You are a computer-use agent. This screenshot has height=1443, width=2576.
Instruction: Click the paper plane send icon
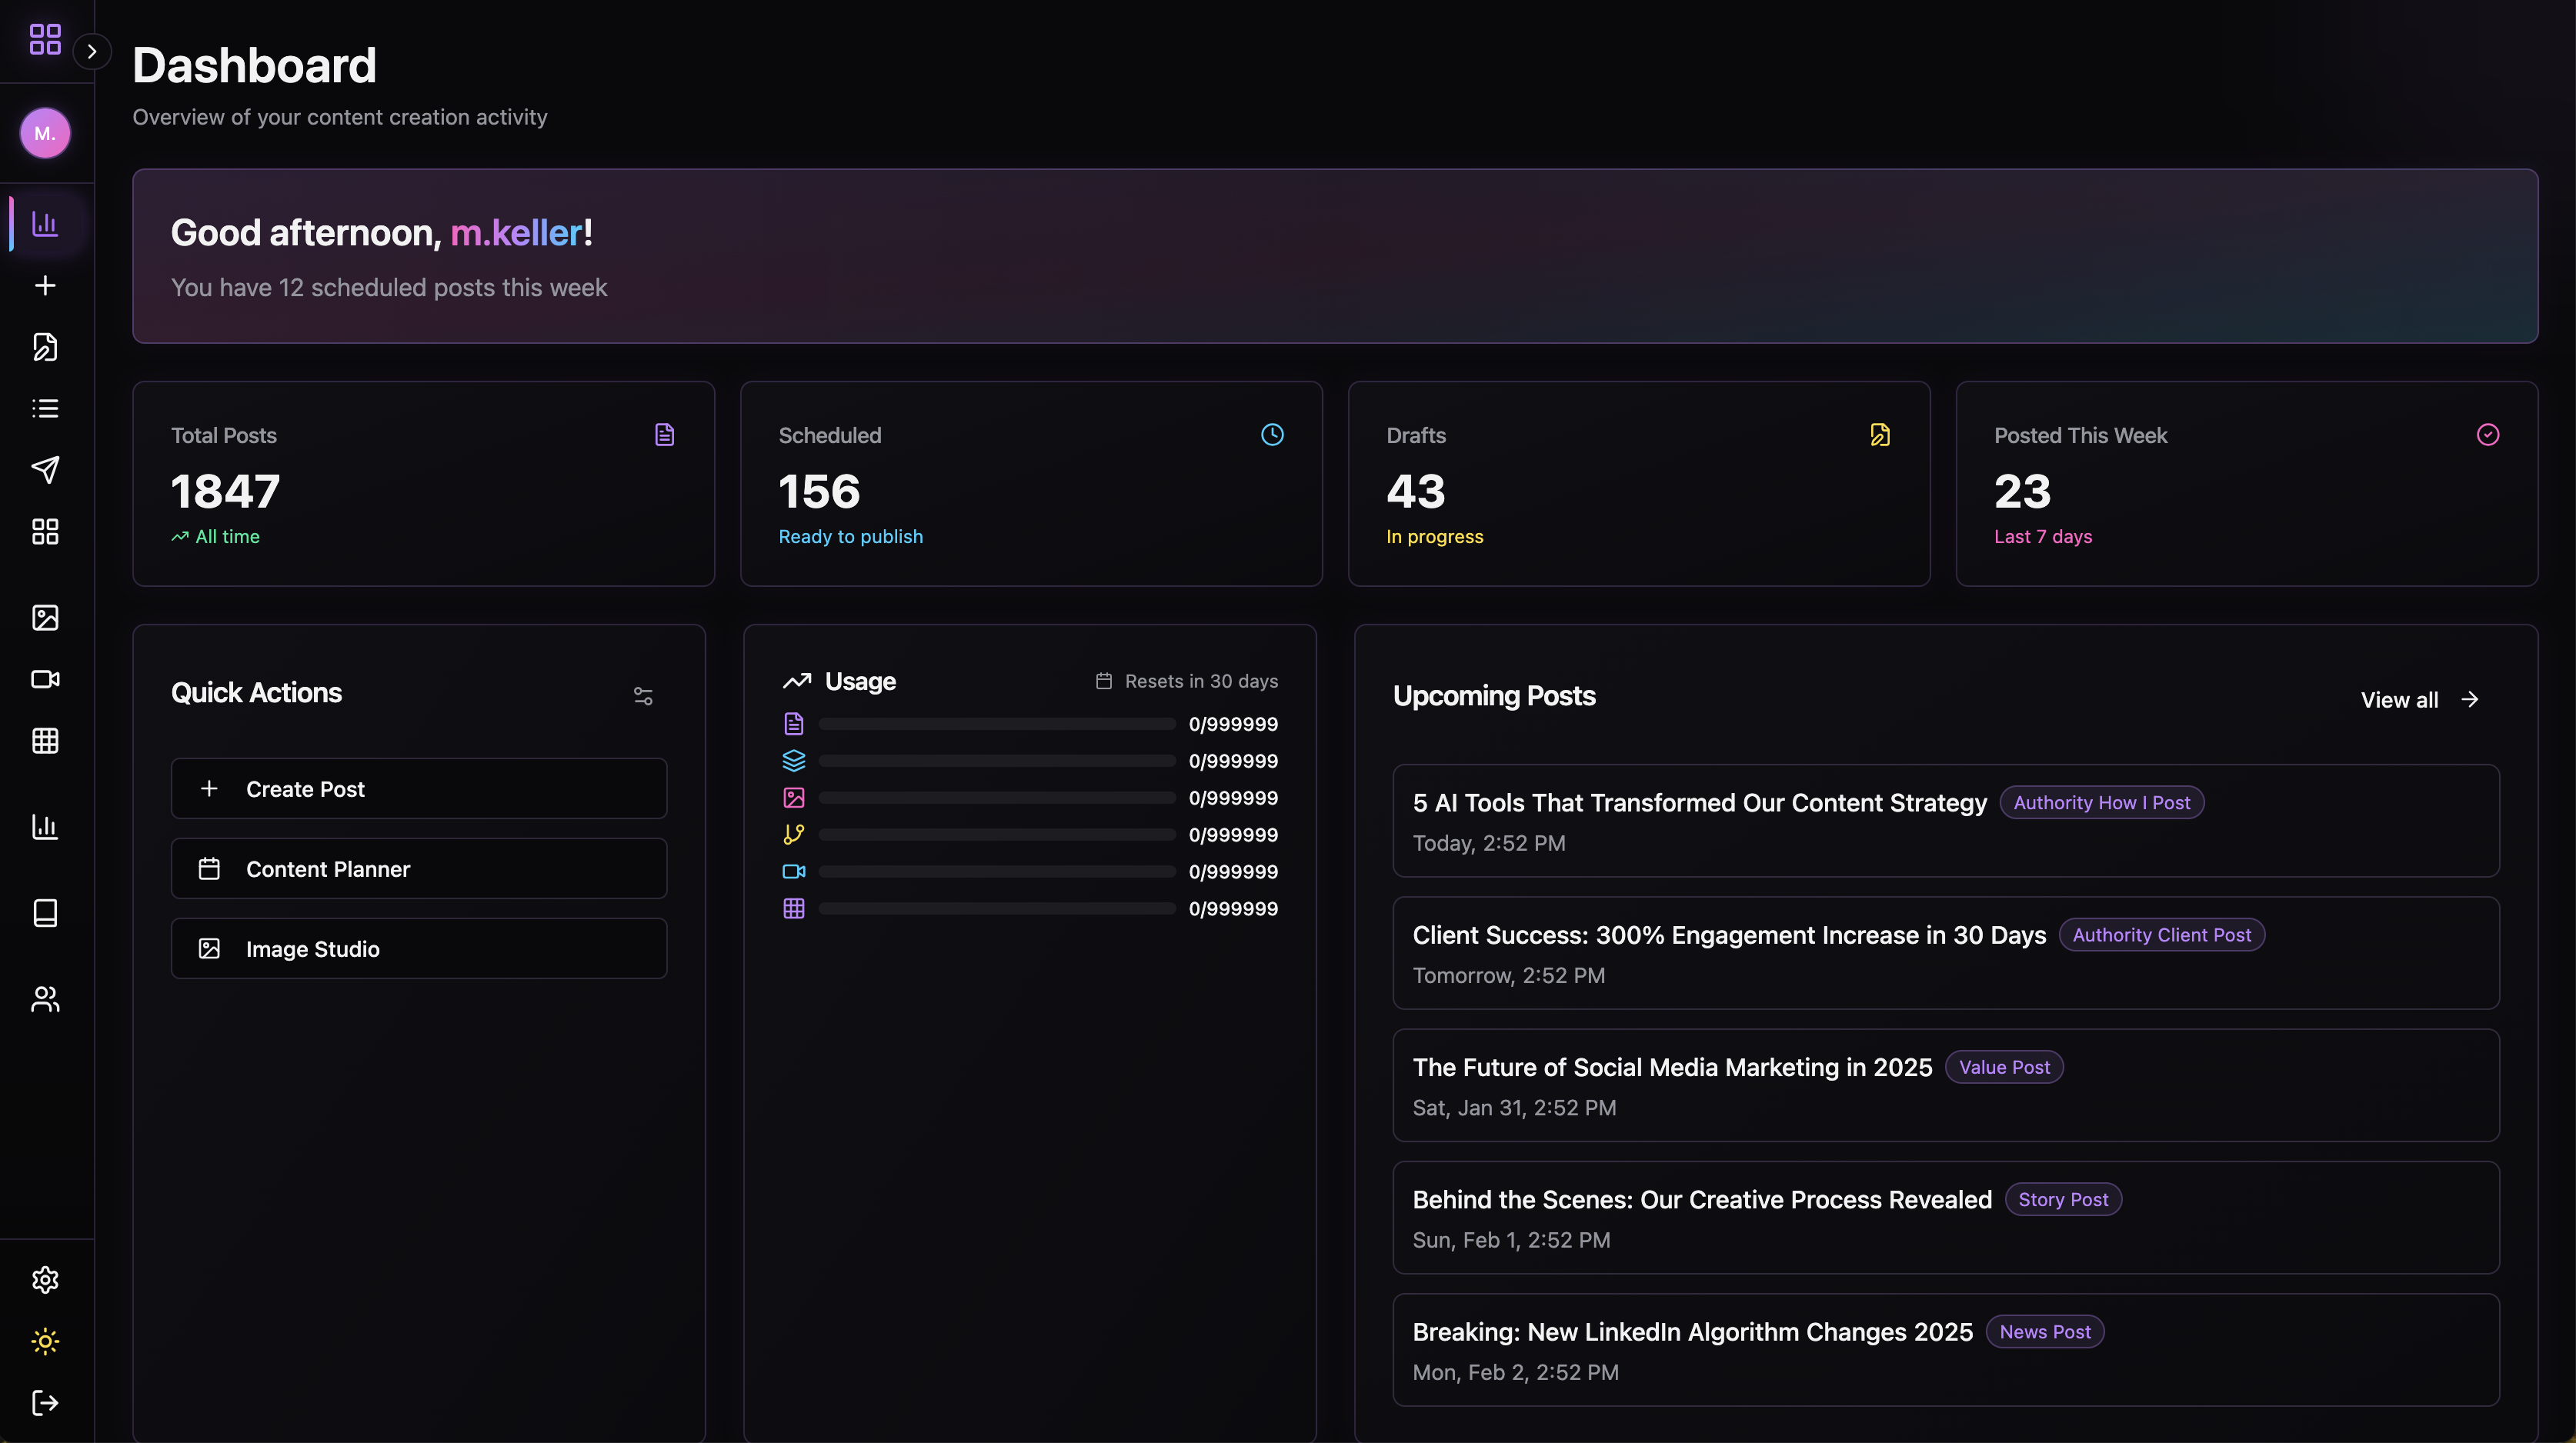pyautogui.click(x=45, y=470)
